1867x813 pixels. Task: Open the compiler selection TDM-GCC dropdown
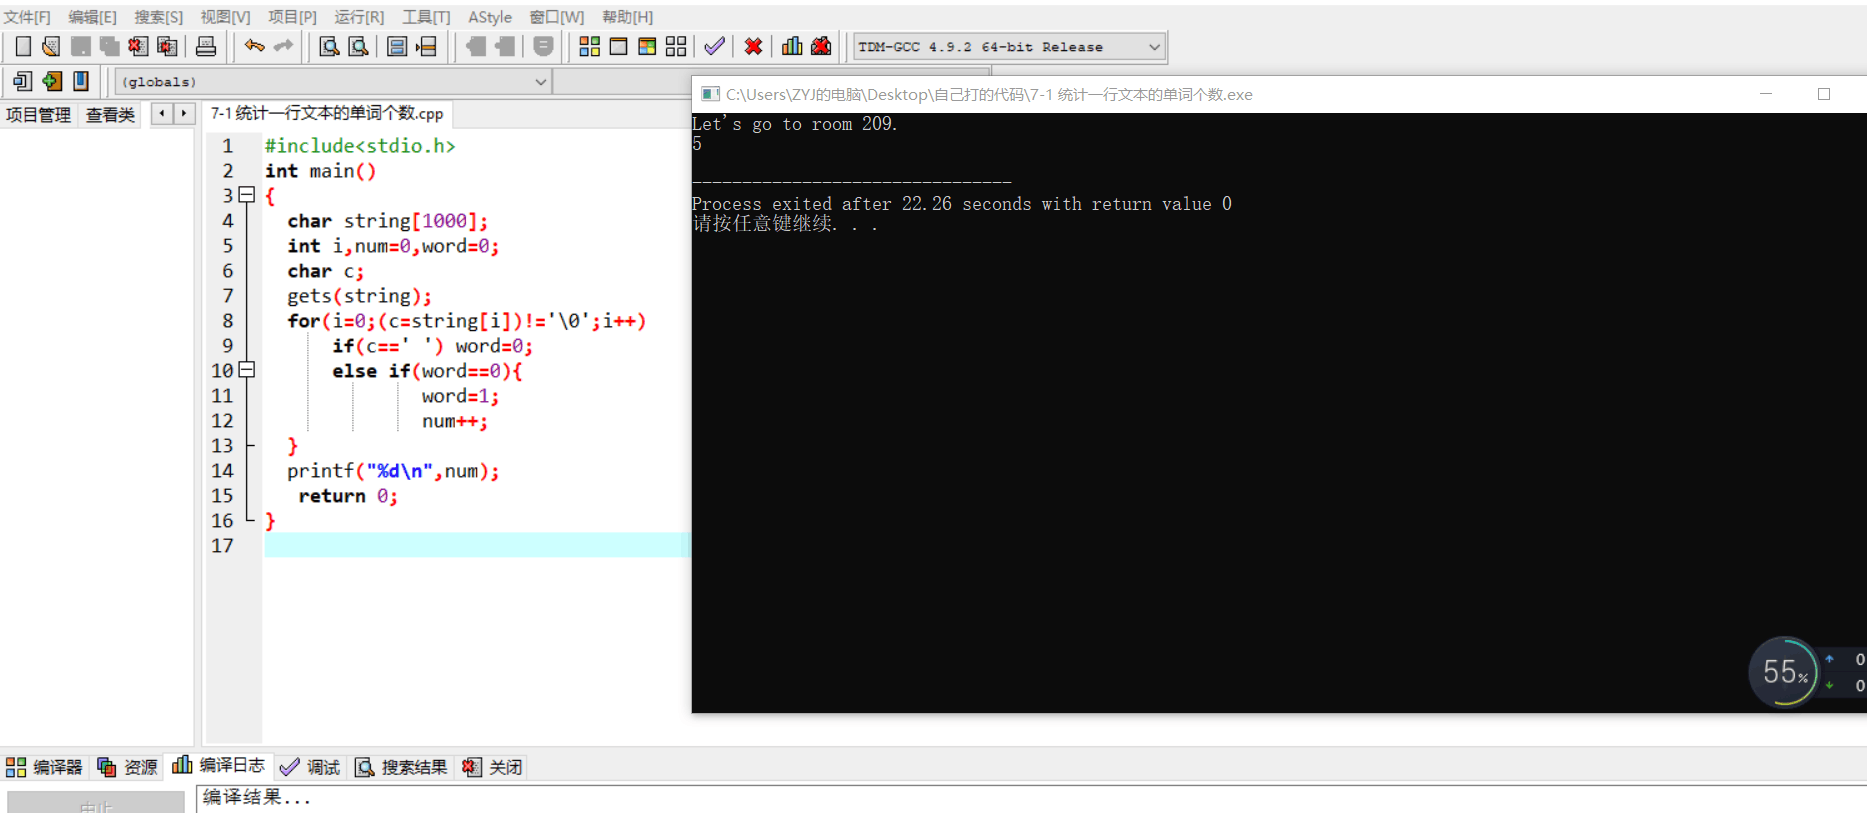(1009, 47)
